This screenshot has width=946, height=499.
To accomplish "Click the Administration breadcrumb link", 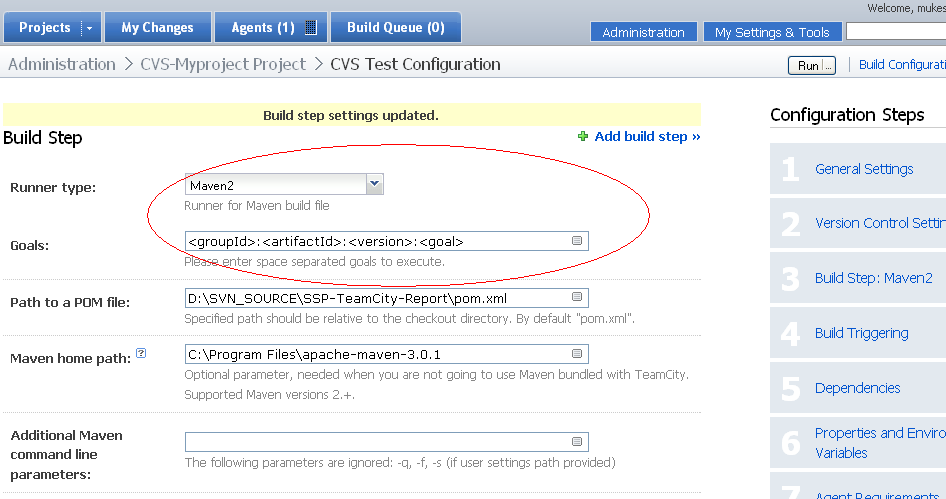I will pos(62,64).
